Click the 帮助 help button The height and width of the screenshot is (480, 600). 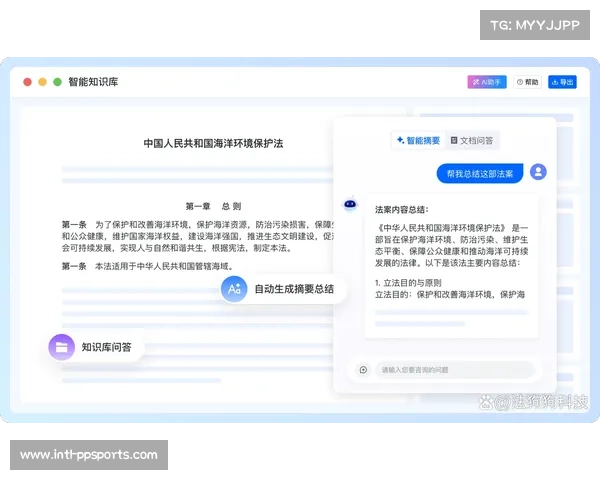(527, 82)
